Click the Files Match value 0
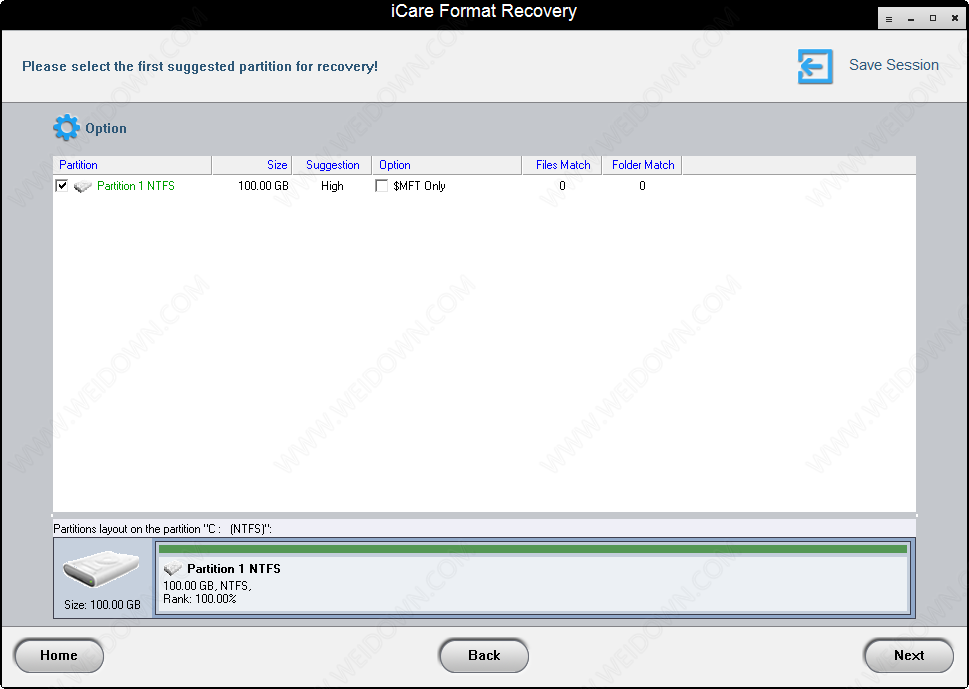 point(562,186)
